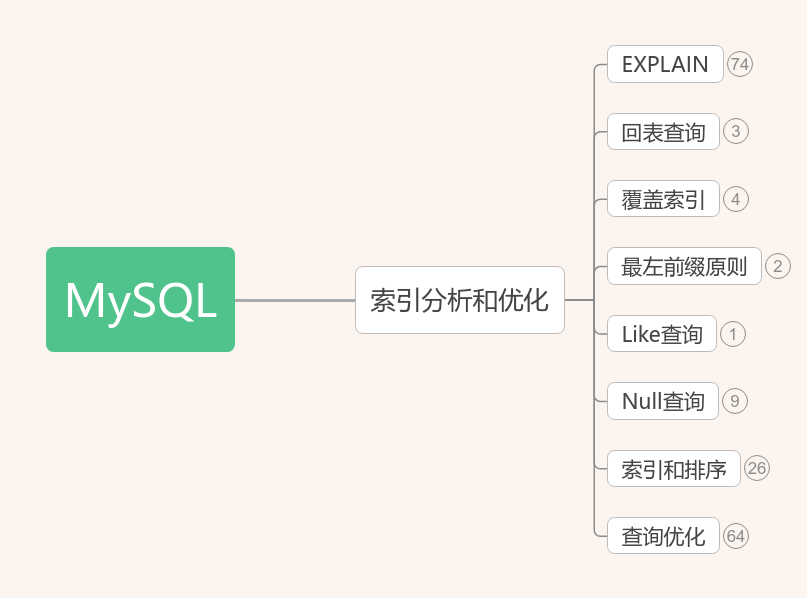Select the MySQL root node
Viewport: 807px width, 598px height.
(140, 300)
